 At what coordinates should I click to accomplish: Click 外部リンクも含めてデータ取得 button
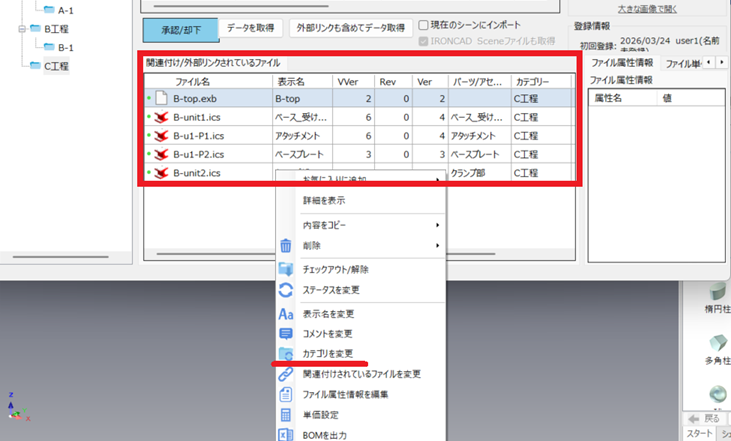[351, 28]
